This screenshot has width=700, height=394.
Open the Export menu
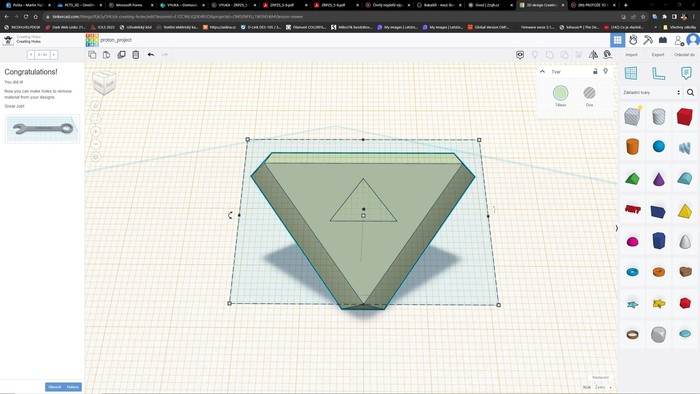pos(658,54)
